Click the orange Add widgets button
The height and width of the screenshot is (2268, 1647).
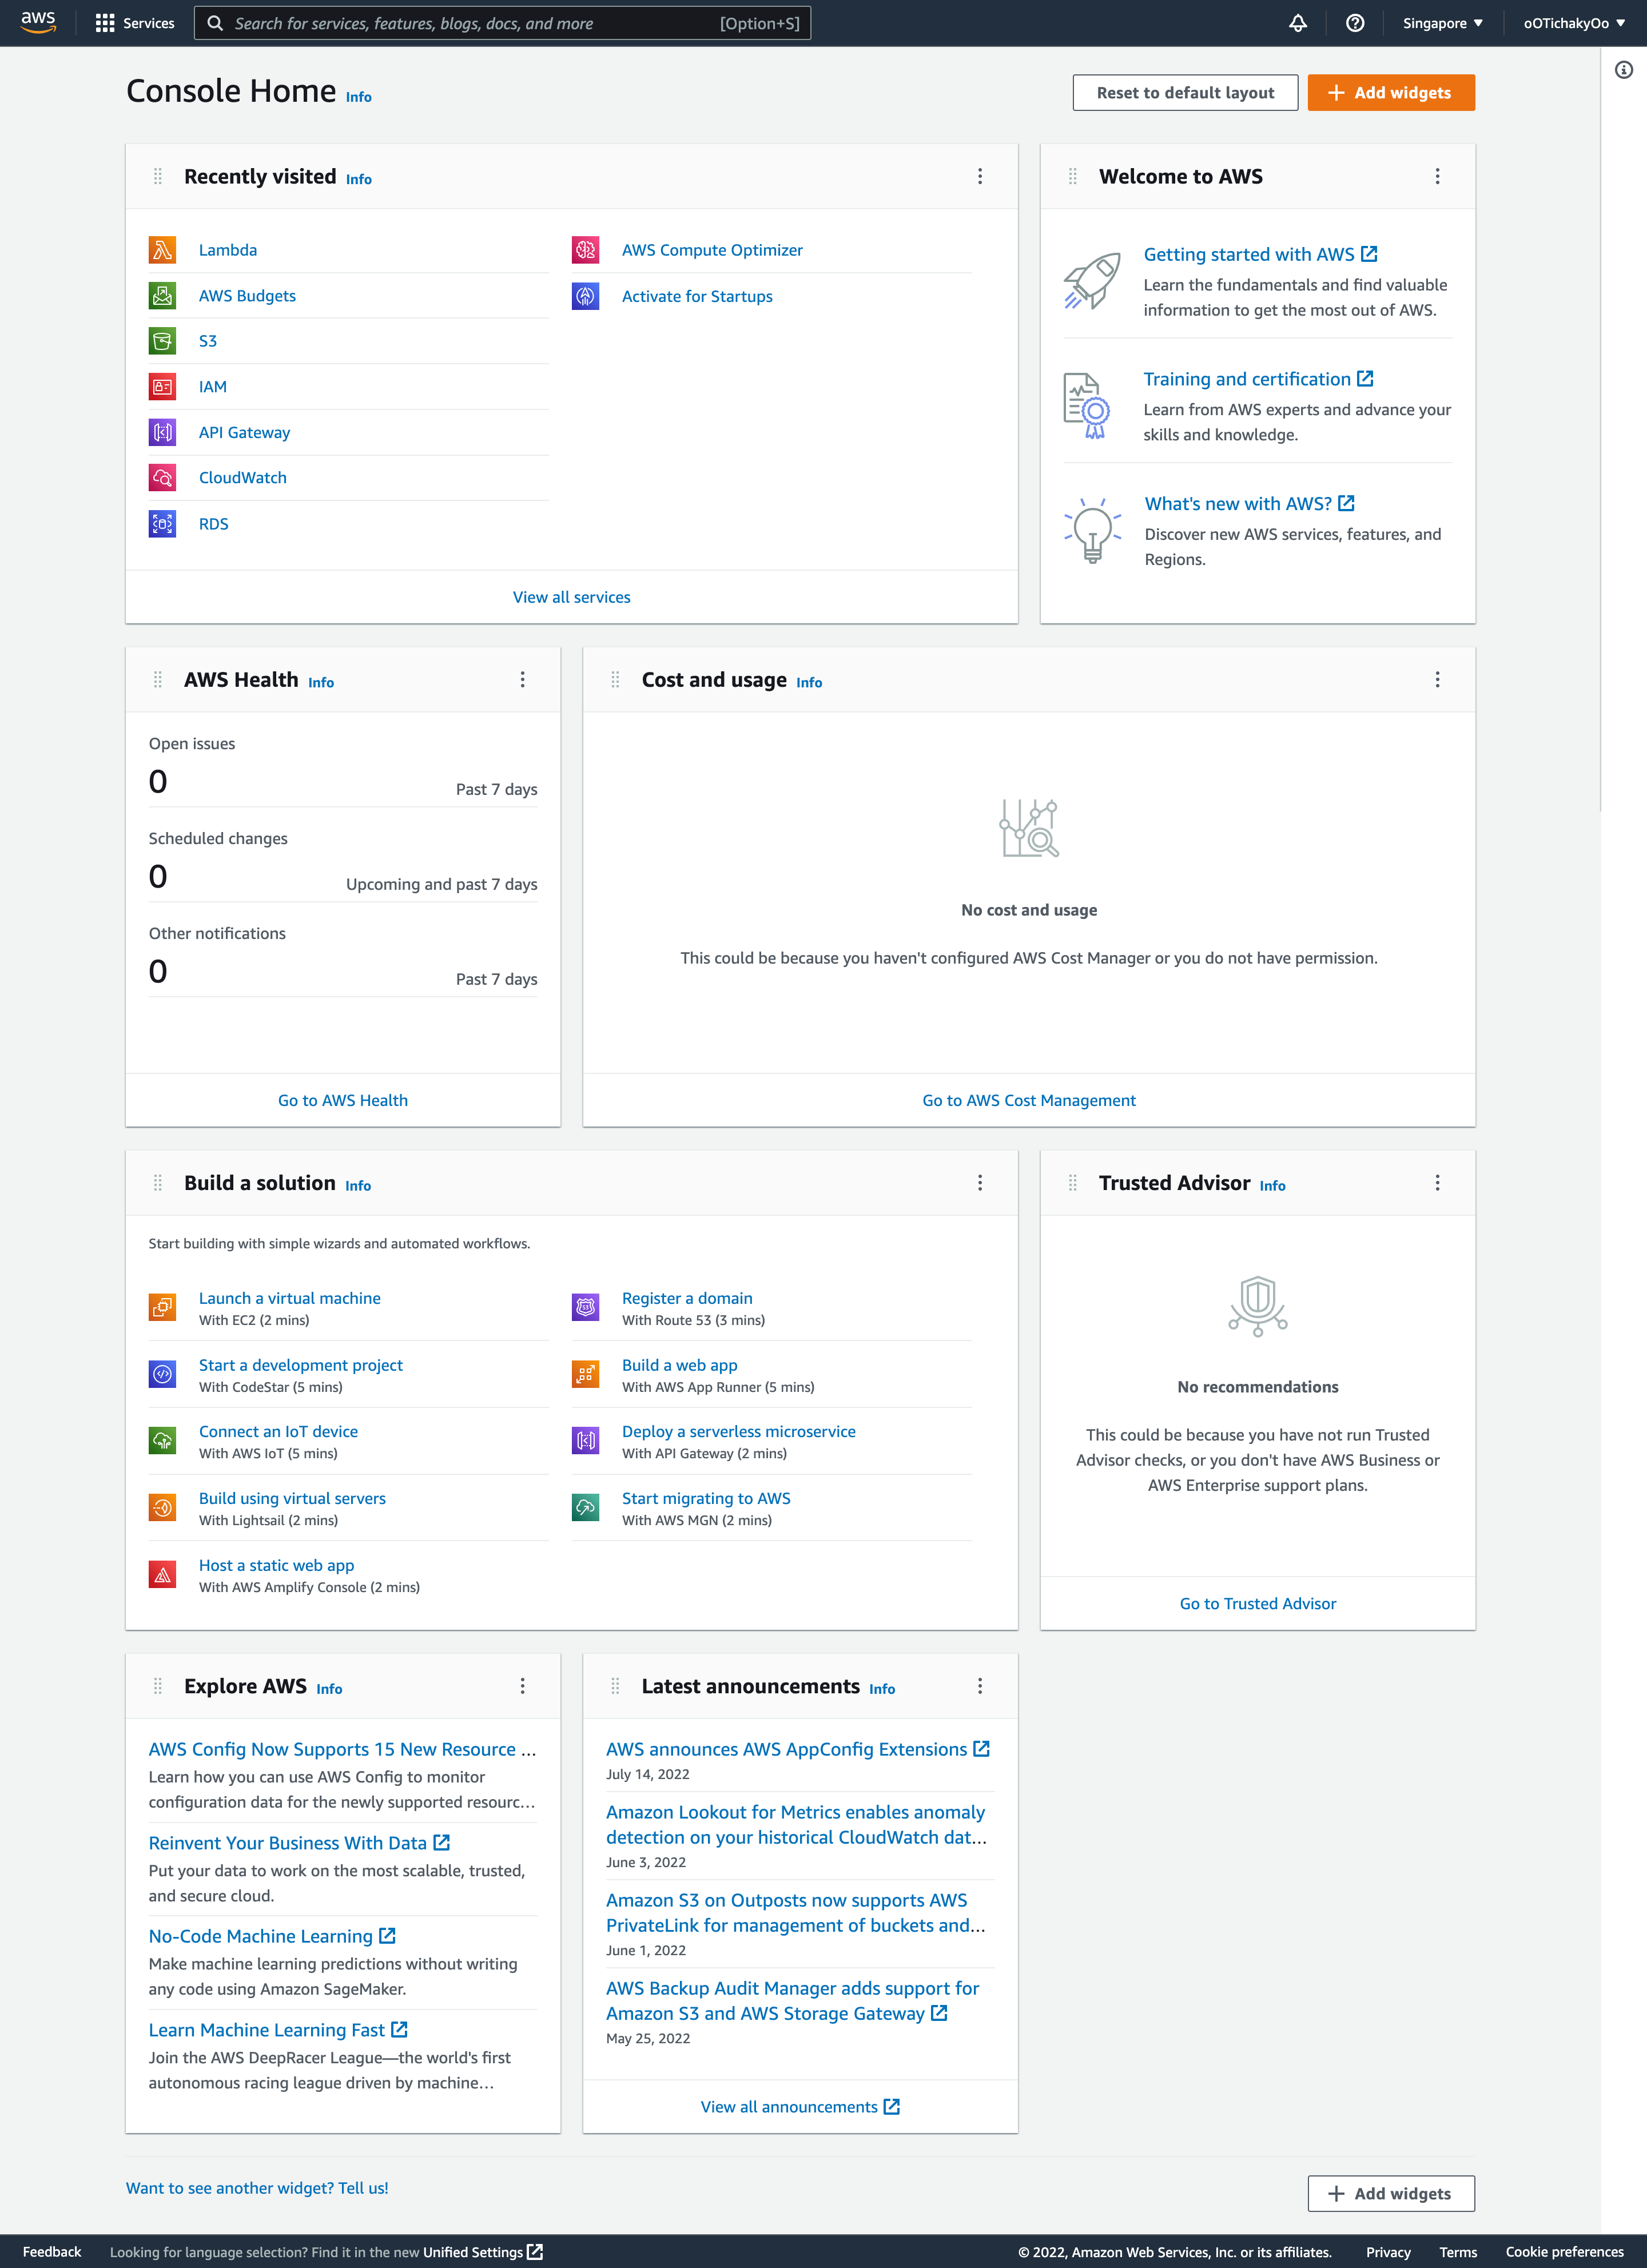coord(1391,92)
